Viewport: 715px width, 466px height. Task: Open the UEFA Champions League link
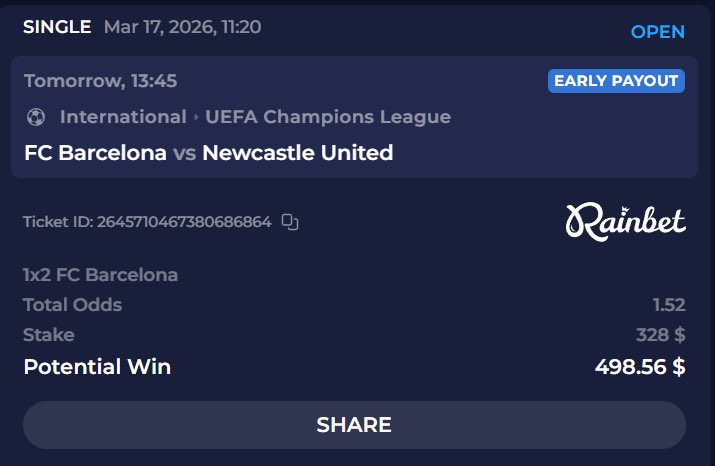coord(328,117)
